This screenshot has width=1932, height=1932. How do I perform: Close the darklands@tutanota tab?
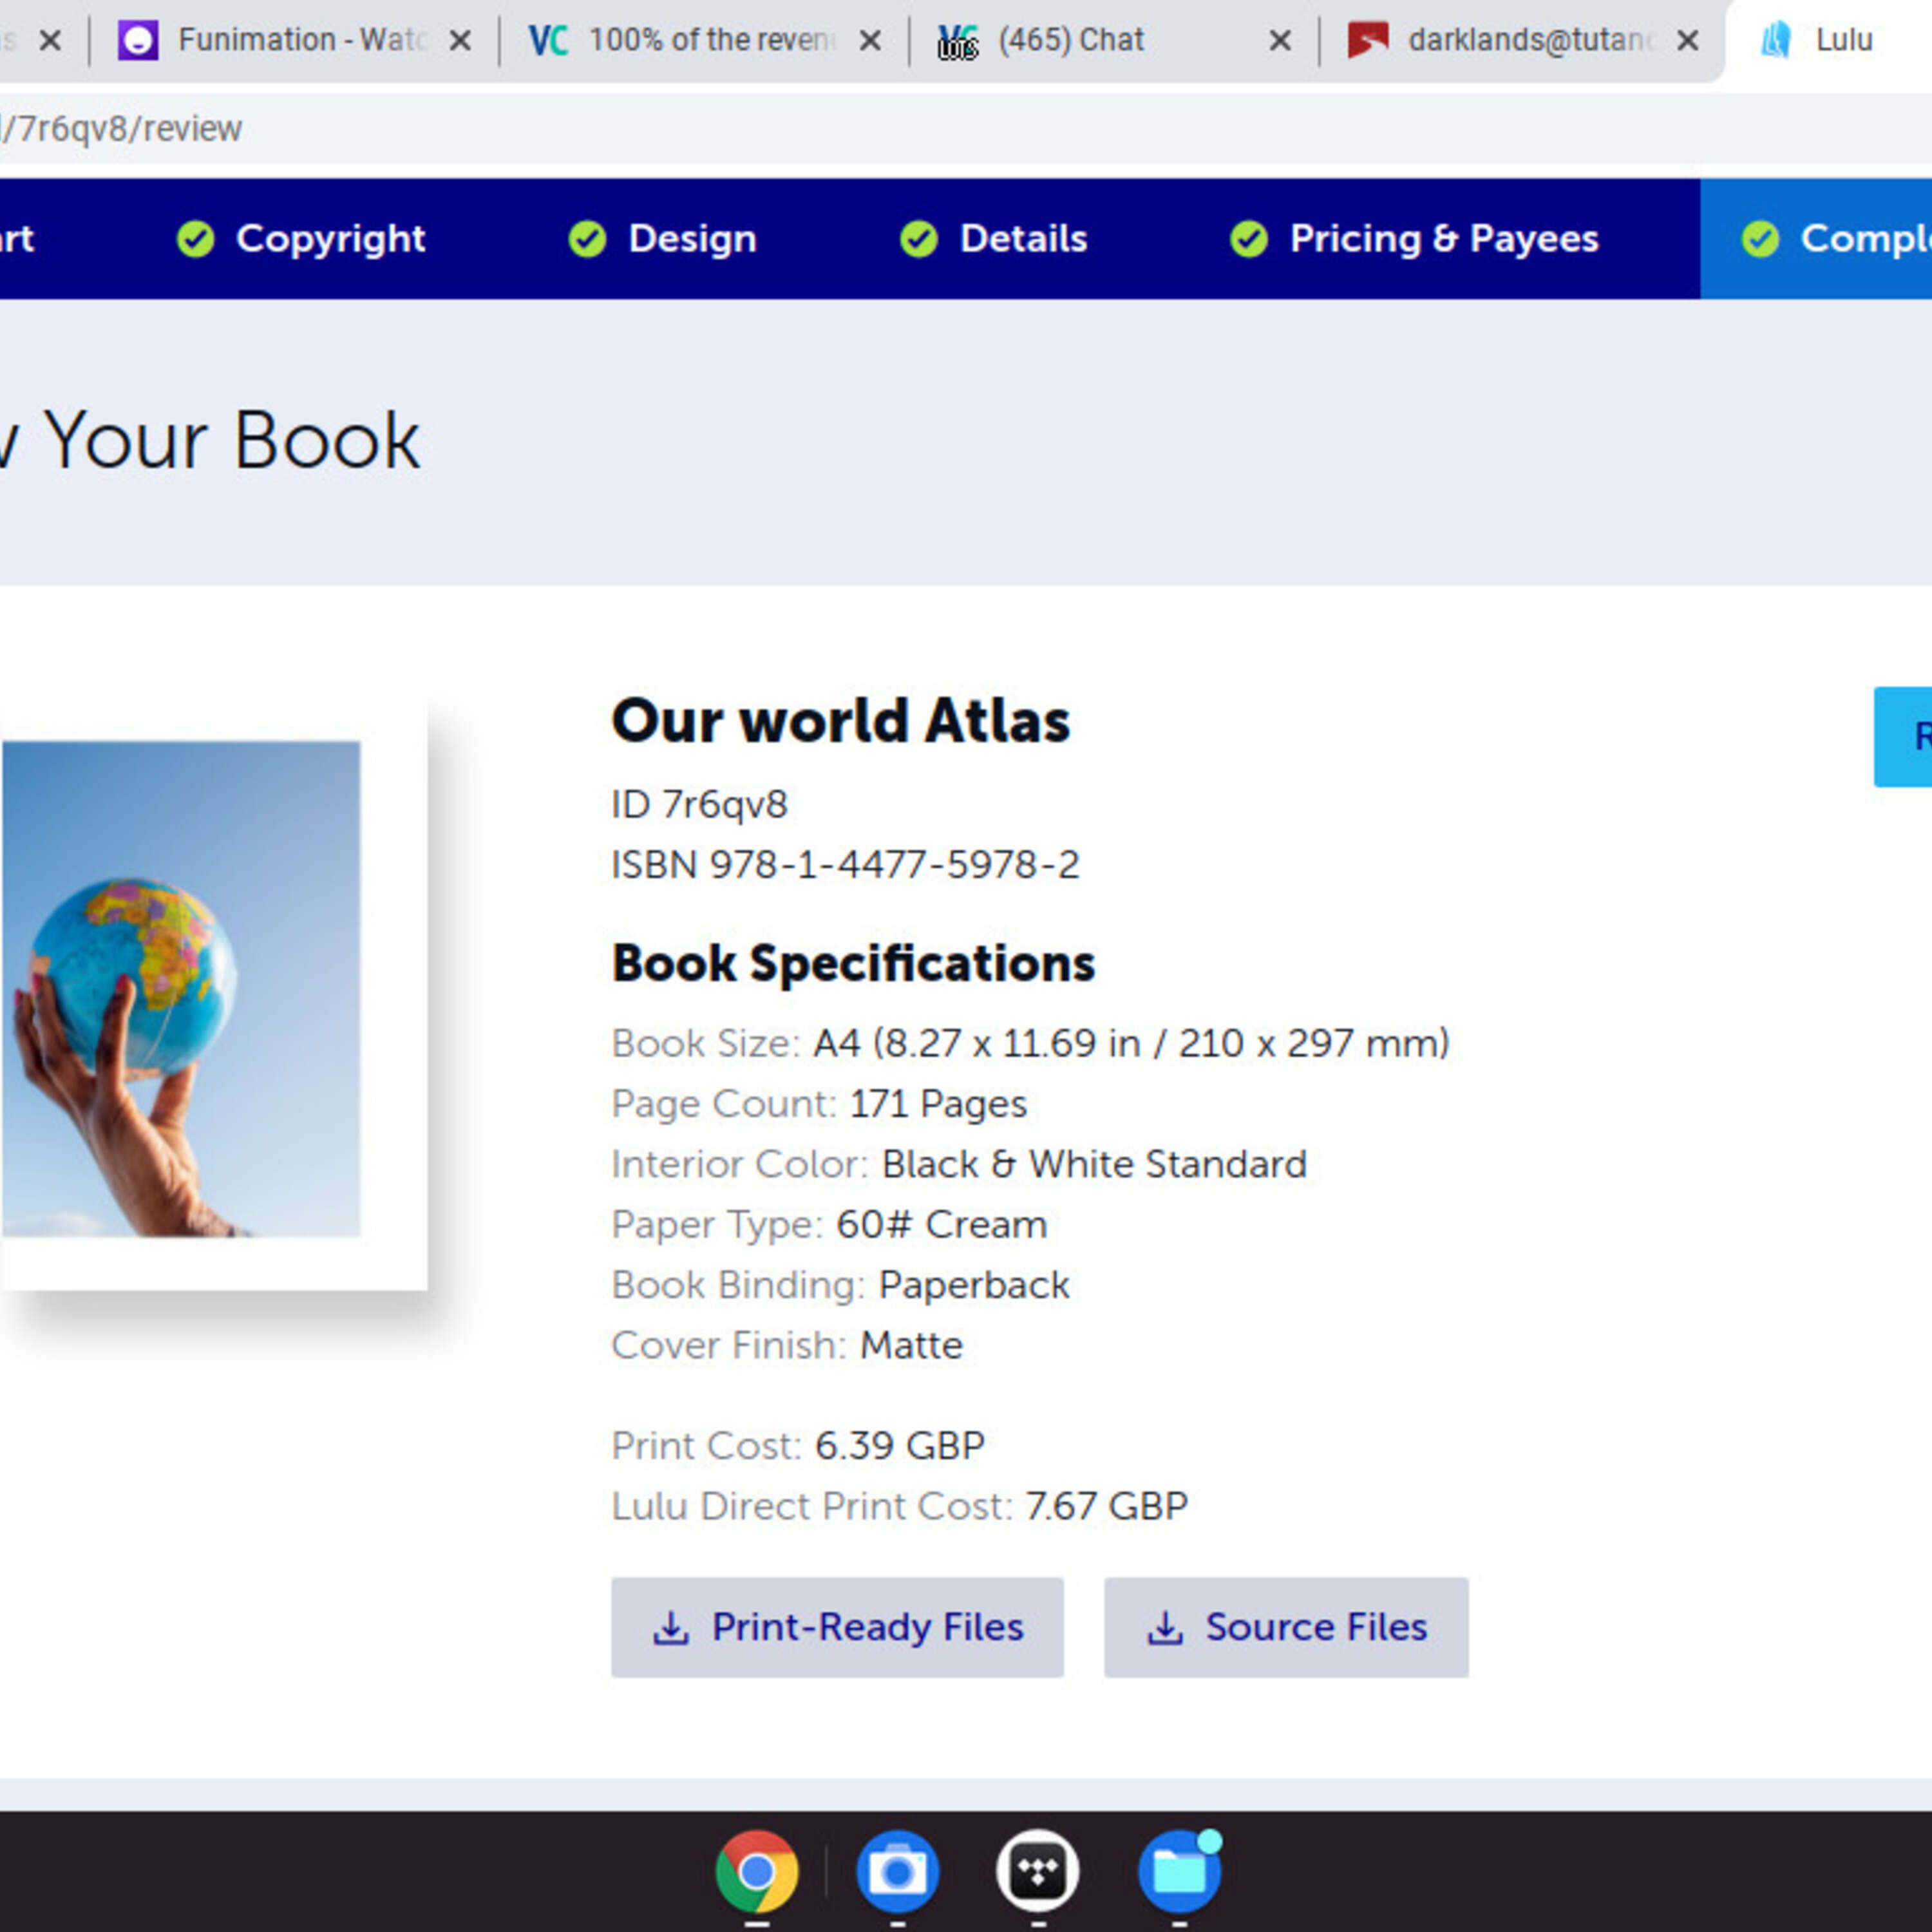tap(1688, 41)
